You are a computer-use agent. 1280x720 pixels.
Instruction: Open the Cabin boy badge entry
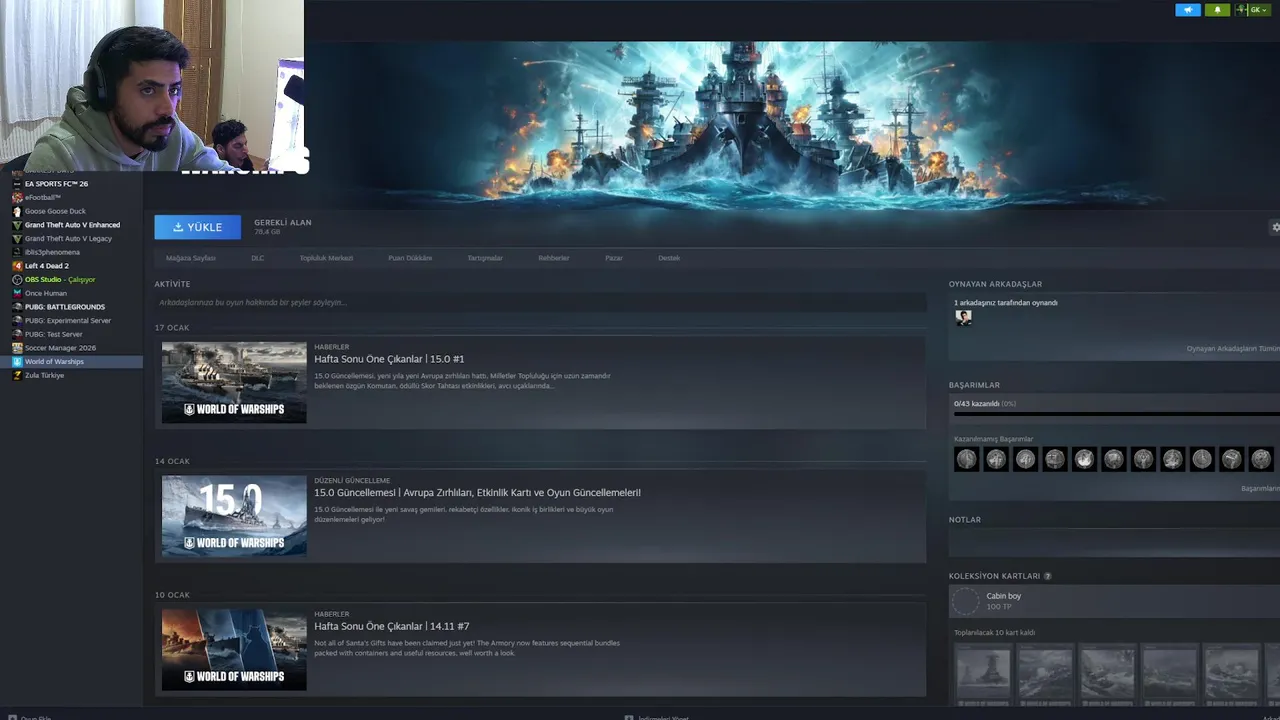coord(1114,601)
